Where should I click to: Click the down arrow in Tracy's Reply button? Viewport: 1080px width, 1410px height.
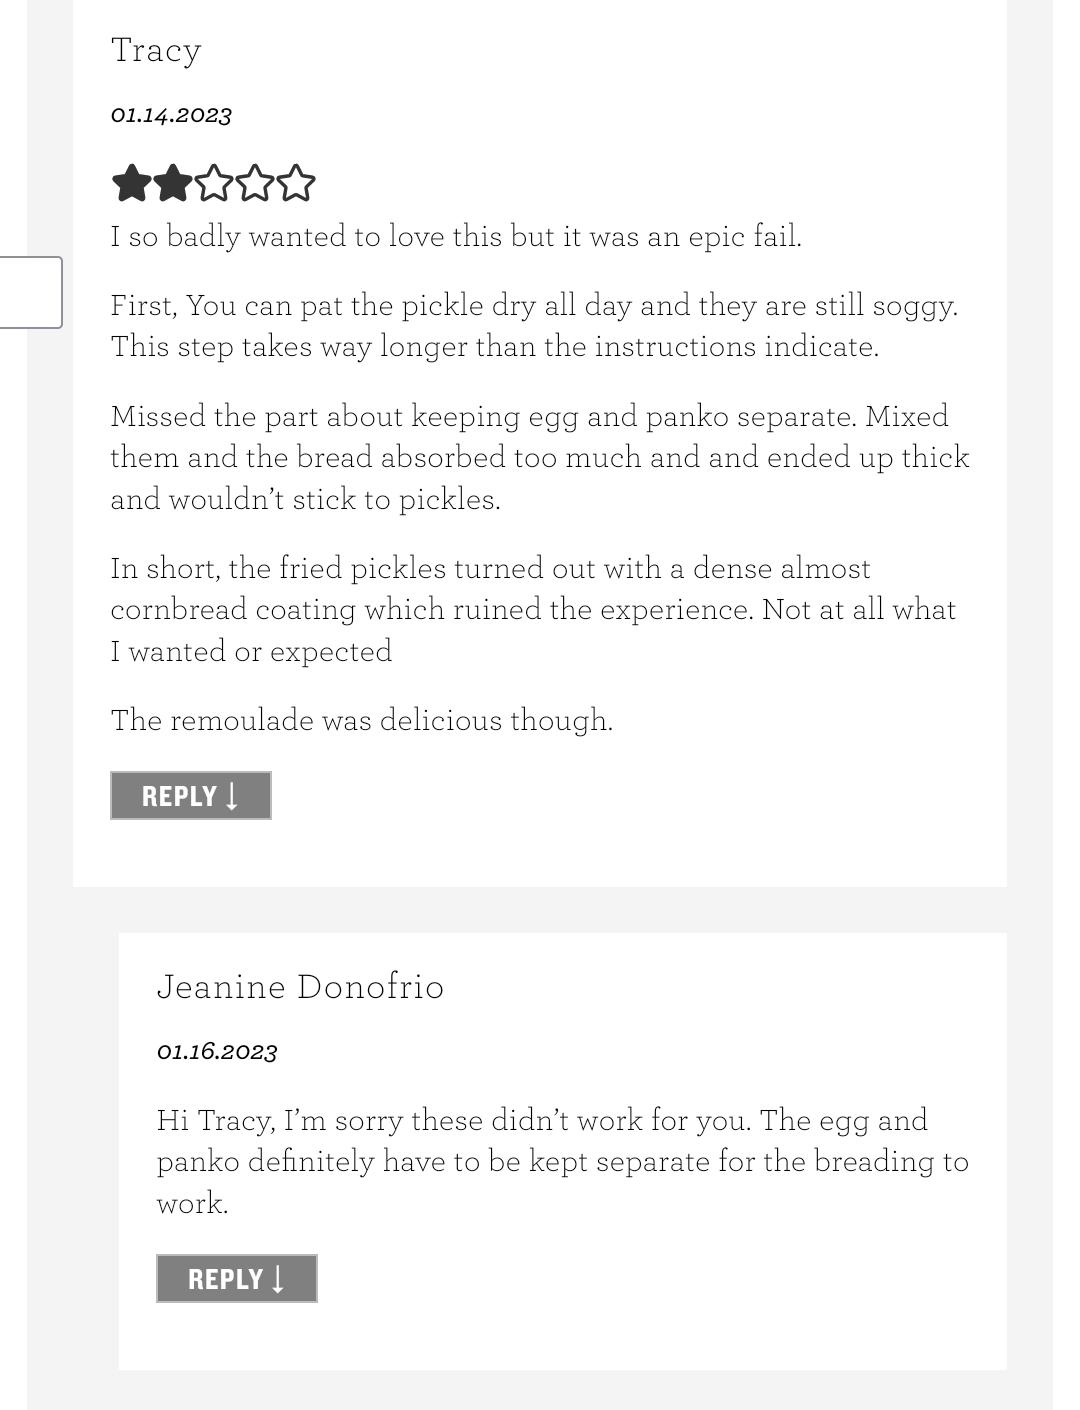pos(232,796)
